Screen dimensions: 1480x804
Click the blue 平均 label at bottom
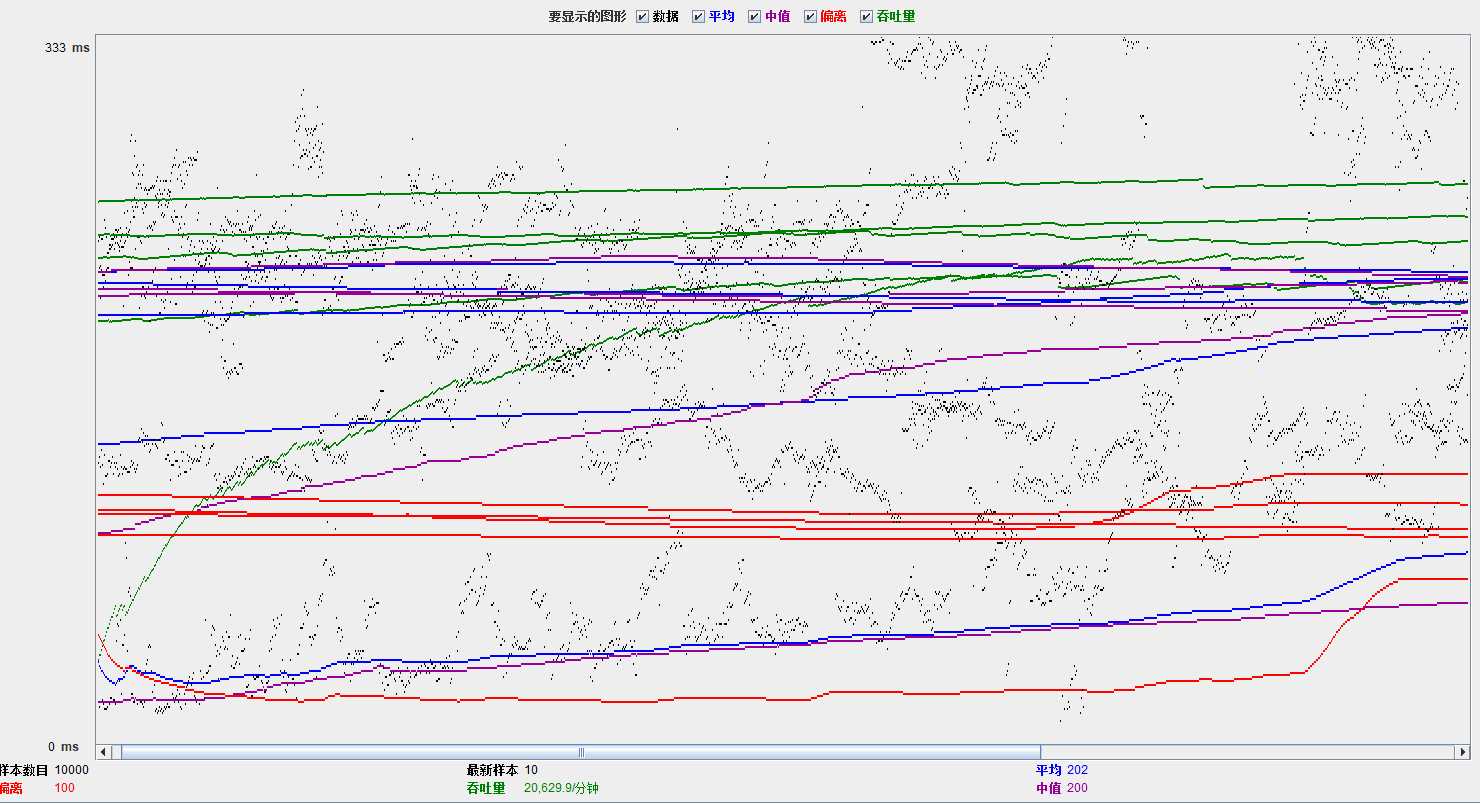(1048, 770)
